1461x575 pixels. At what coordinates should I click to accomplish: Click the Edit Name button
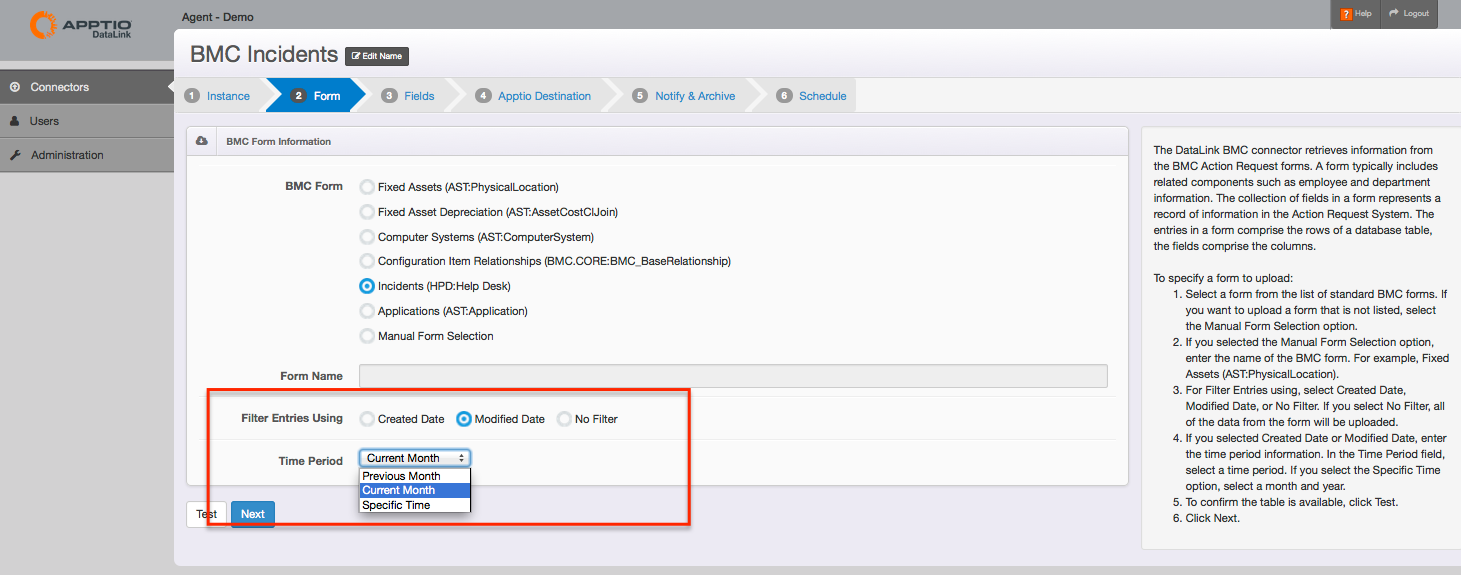377,56
